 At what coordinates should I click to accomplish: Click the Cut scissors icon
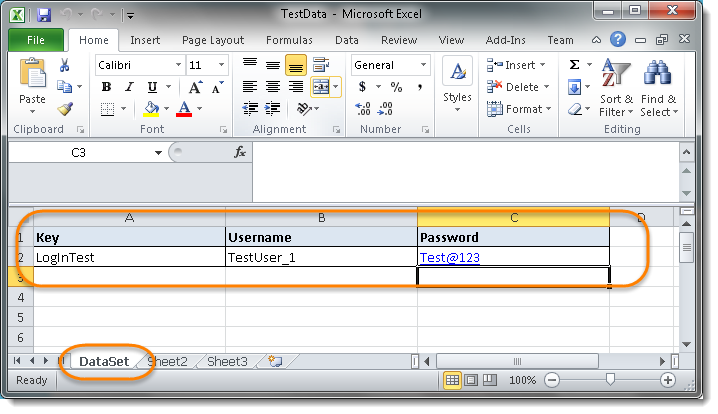point(65,65)
